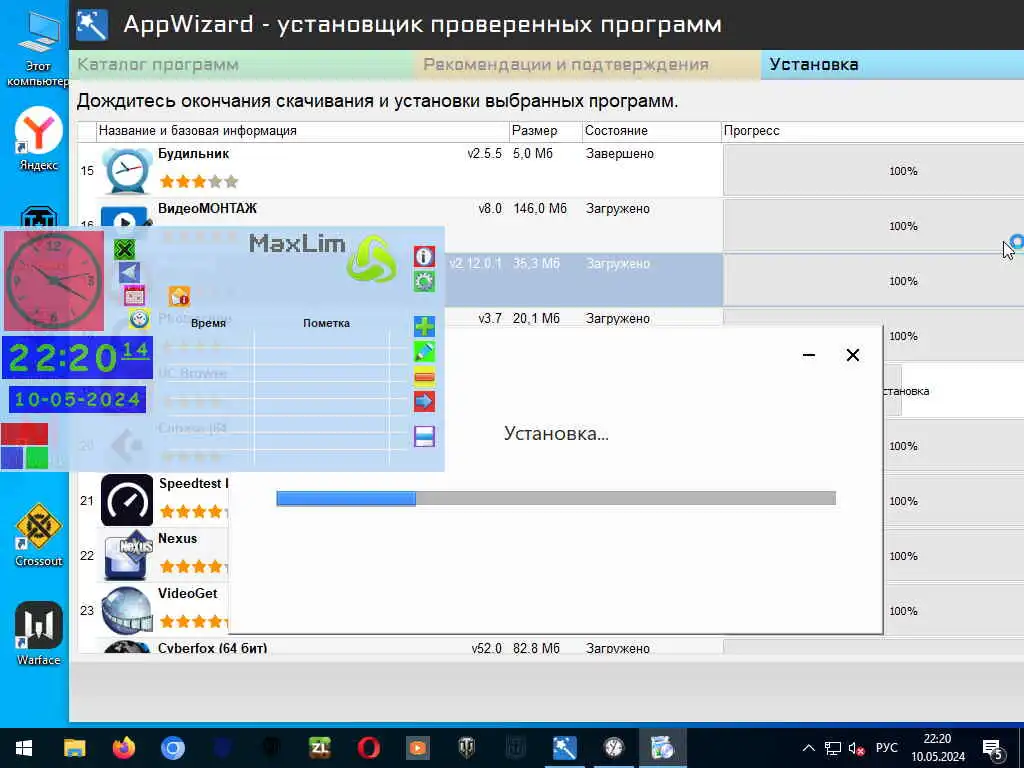Click the blue right-arrow icon in MaxLim

click(x=424, y=402)
